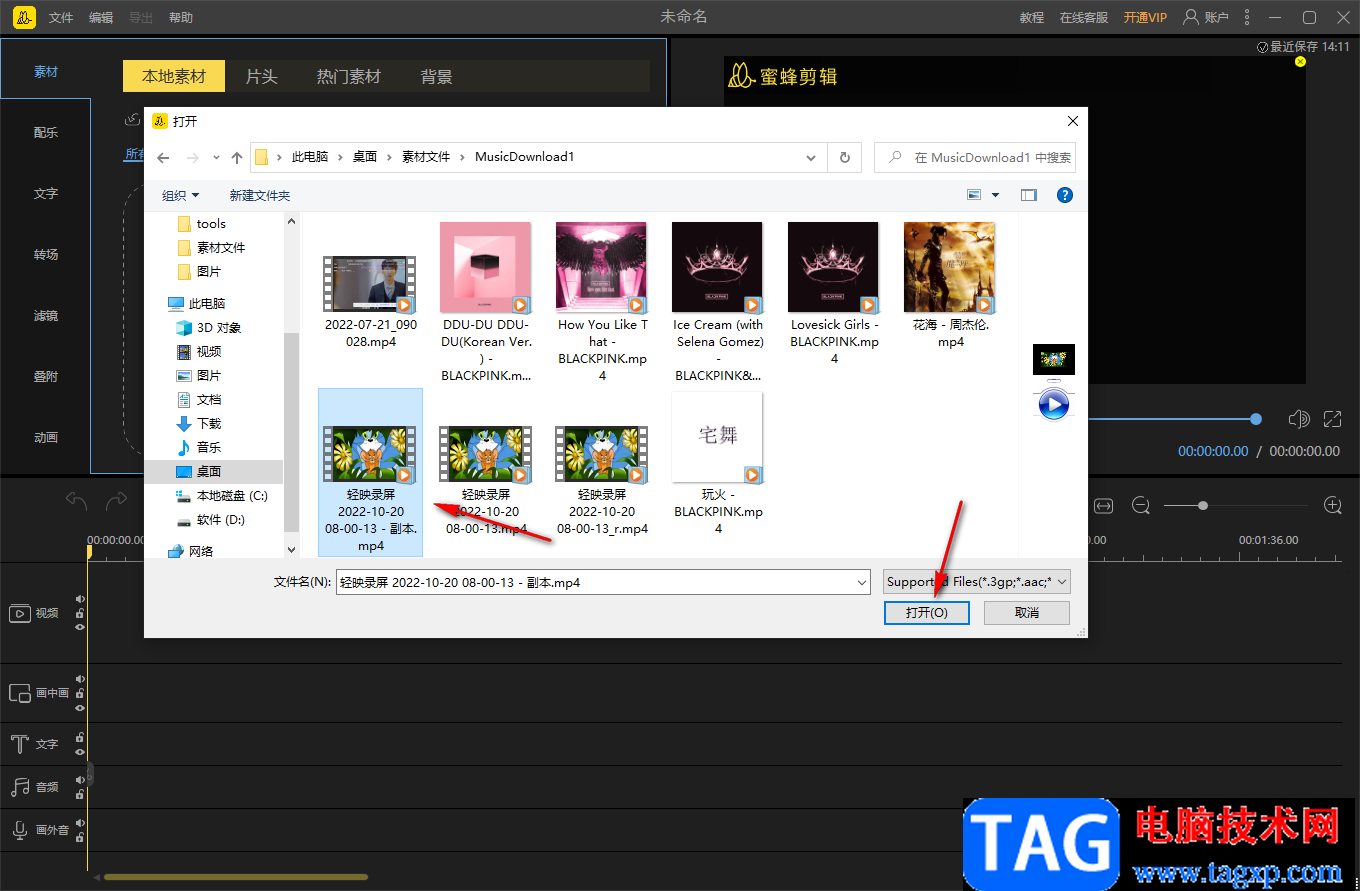Click the preview pane play button
This screenshot has height=891, width=1360.
click(1054, 404)
